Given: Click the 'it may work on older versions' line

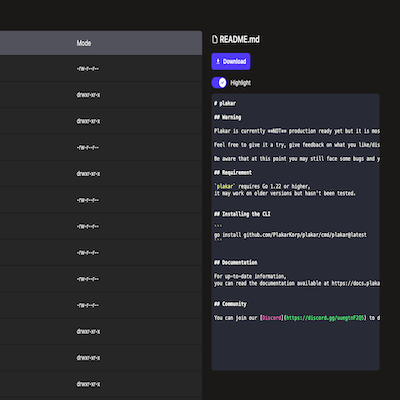Looking at the screenshot, I should coord(285,193).
